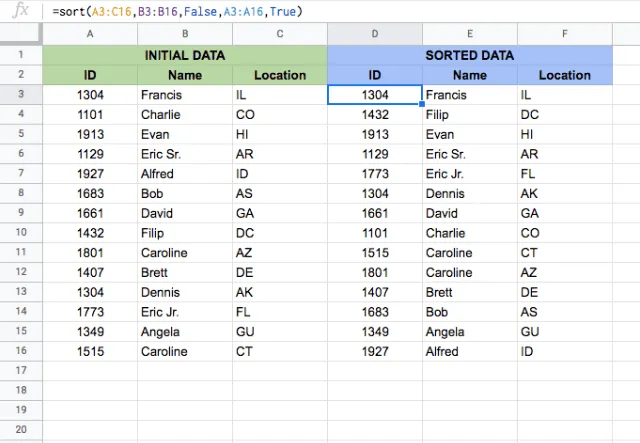Select row 10 header
Viewport: 640px width, 443px height.
click(21, 233)
